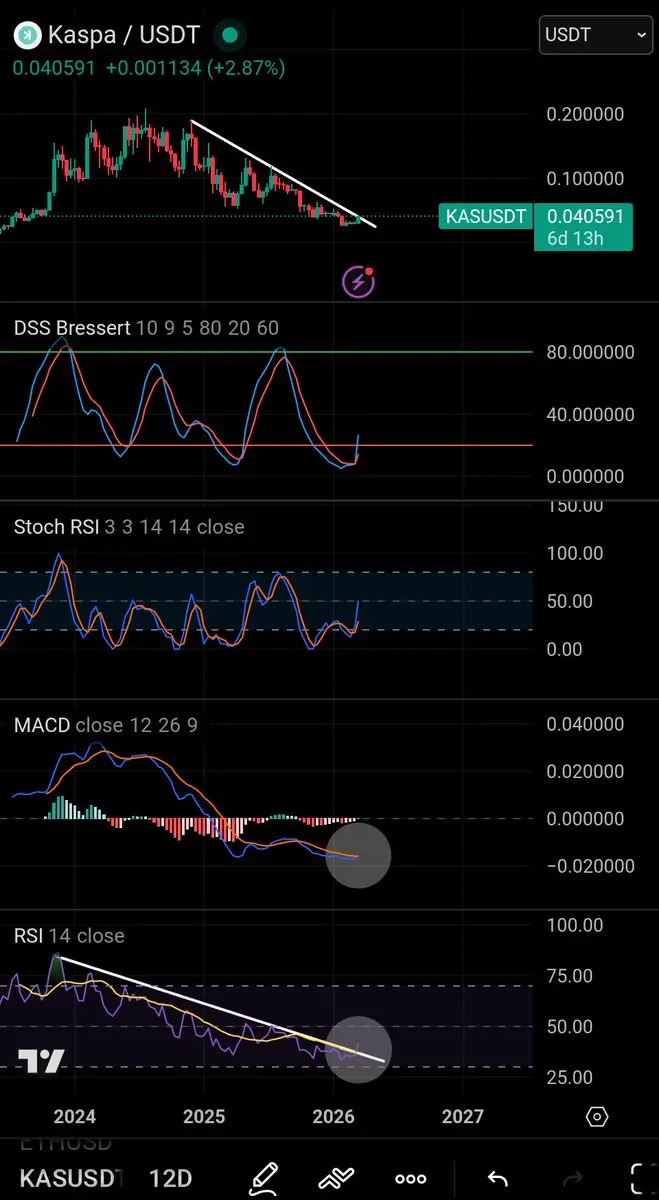Click the current price 0.040591 tag

coord(585,216)
